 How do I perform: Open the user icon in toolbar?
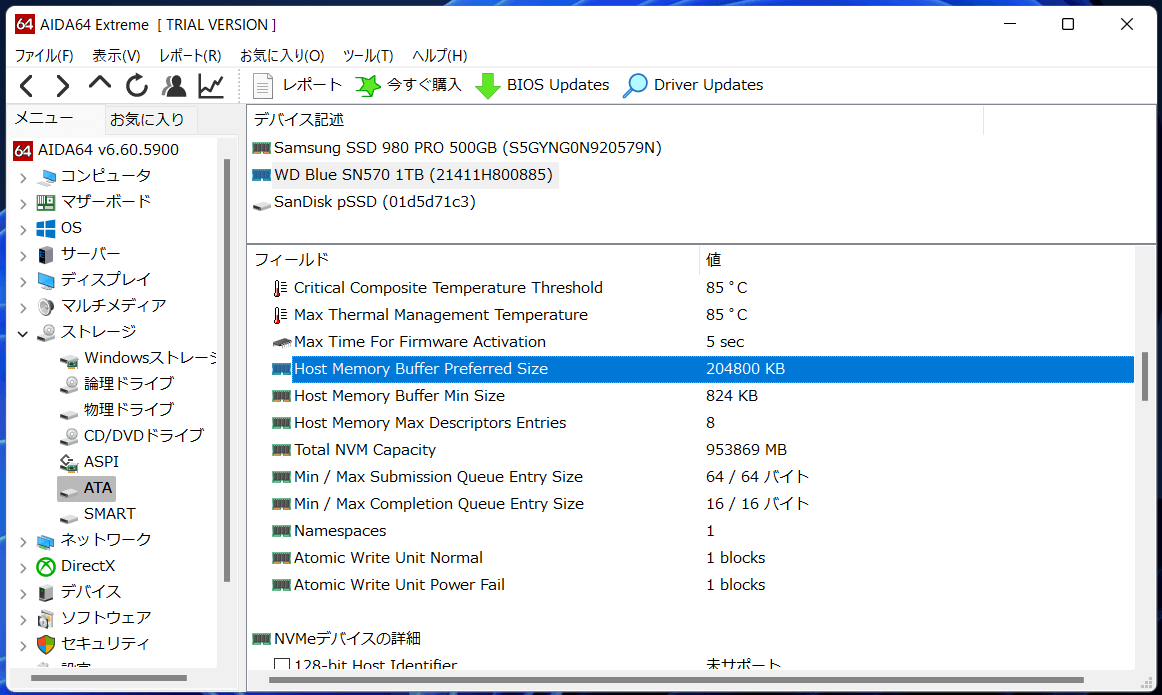174,86
